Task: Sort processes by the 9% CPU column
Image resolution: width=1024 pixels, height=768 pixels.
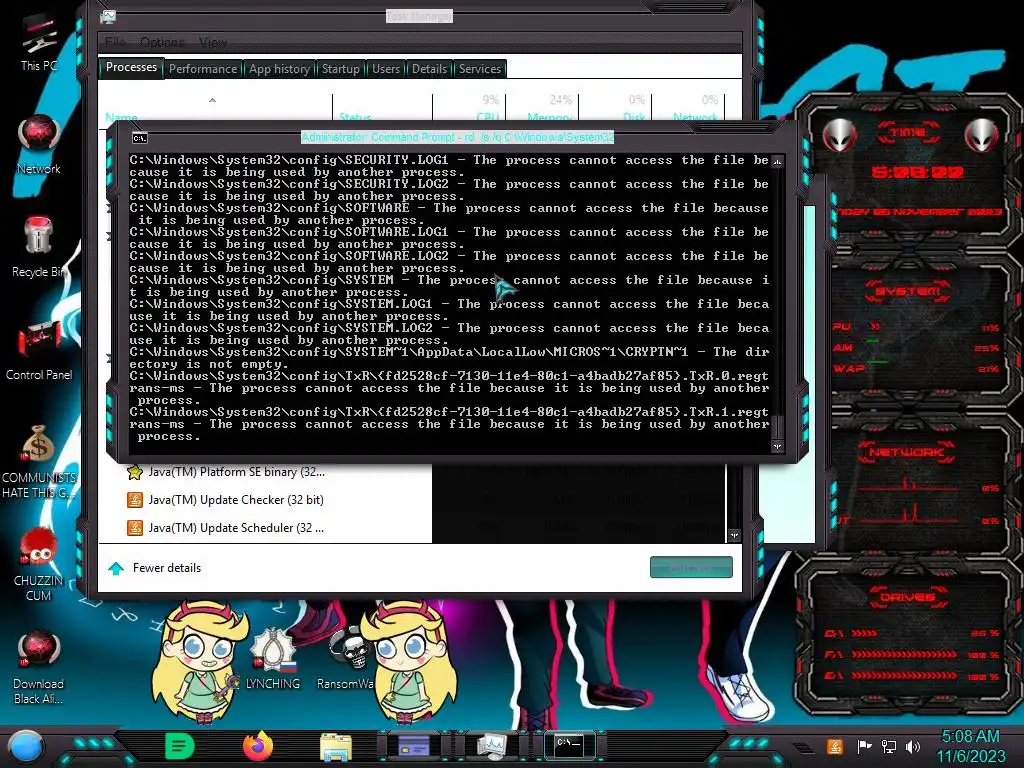Action: (x=469, y=107)
